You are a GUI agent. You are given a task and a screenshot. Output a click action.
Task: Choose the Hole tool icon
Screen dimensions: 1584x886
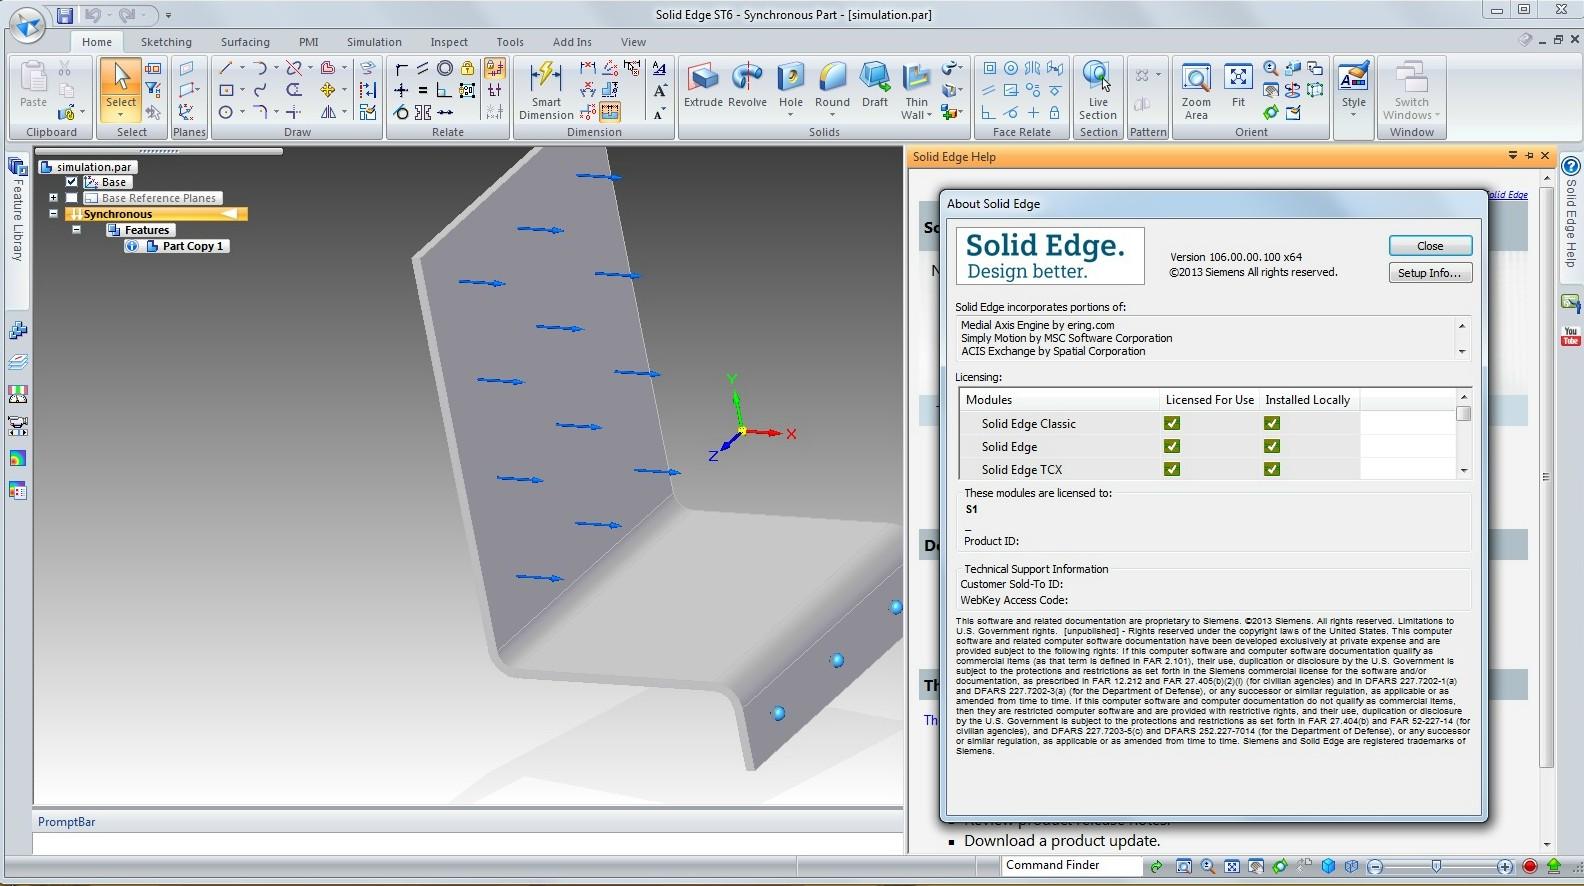point(791,78)
